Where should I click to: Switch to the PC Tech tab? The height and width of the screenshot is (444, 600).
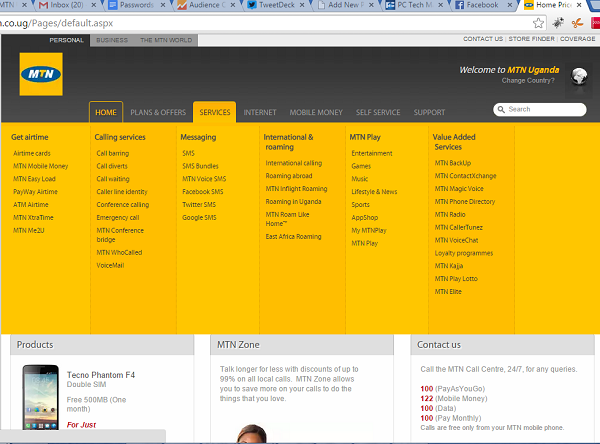pyautogui.click(x=415, y=5)
